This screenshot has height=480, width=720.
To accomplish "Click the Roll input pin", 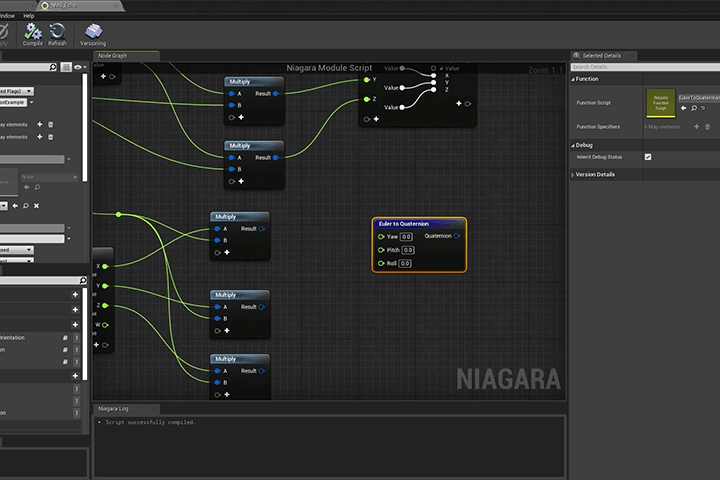I will coord(381,264).
